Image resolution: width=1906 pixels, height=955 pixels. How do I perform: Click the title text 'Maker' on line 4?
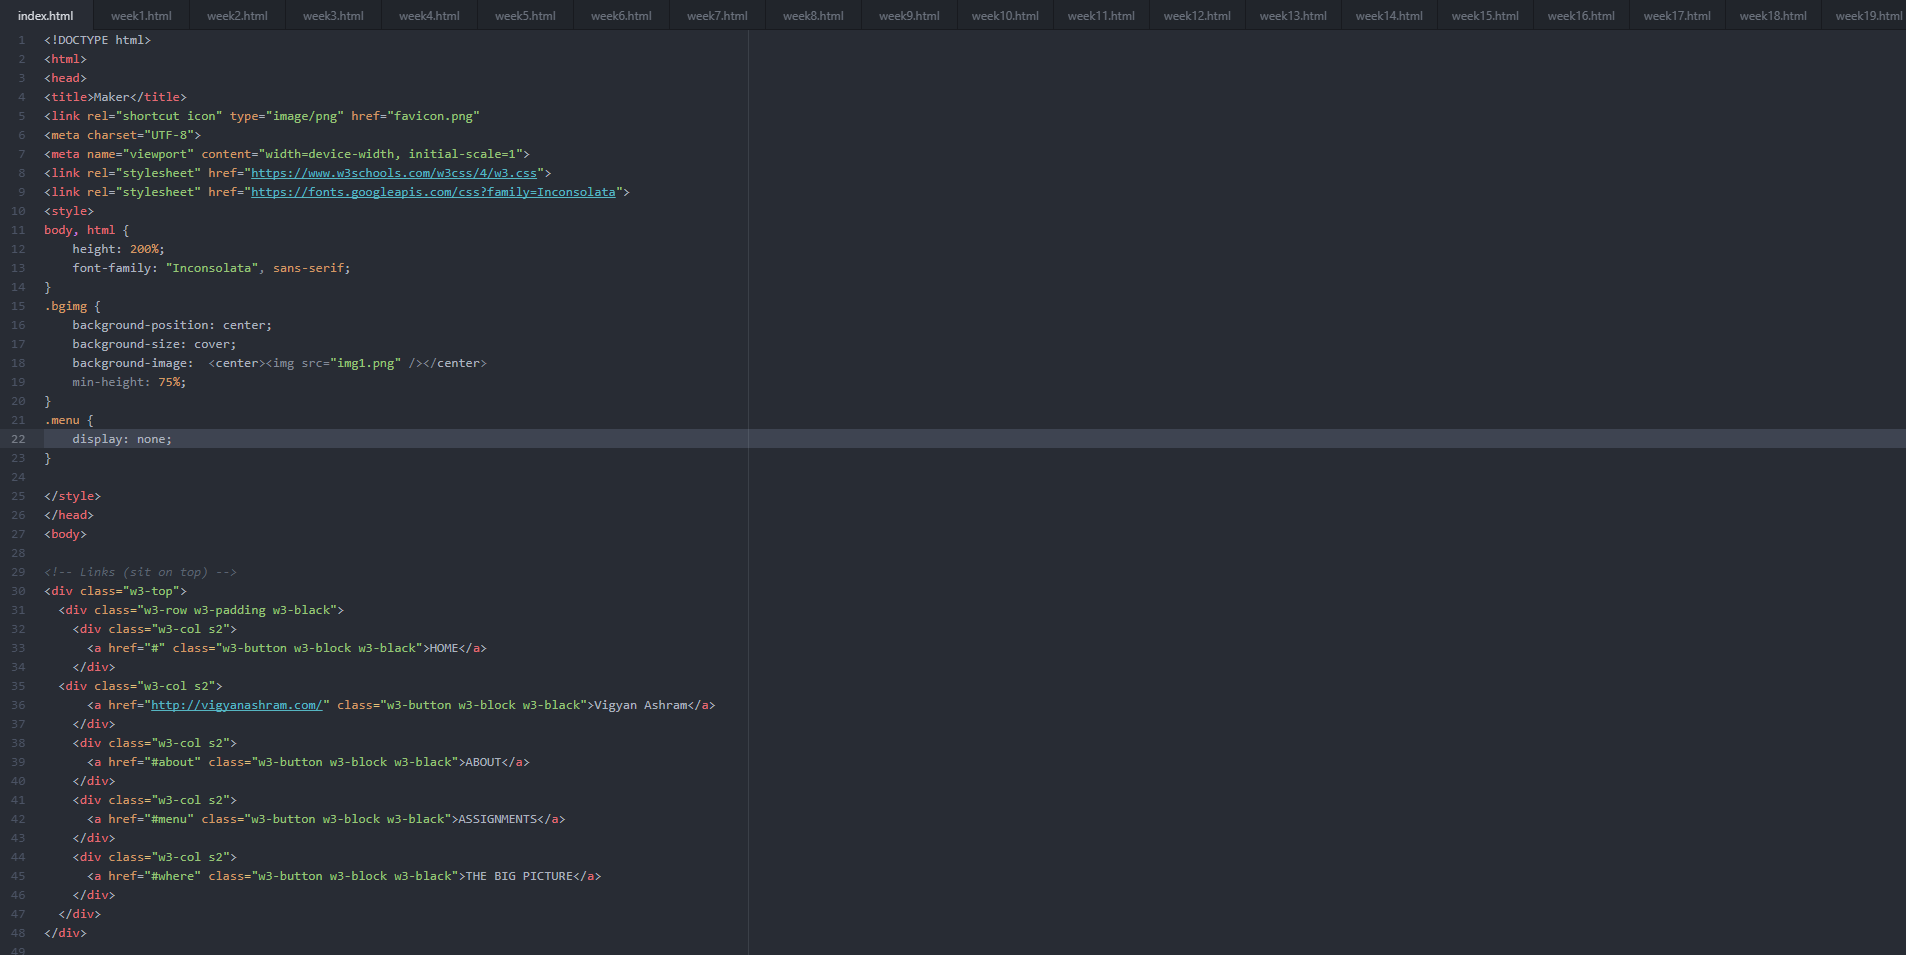tap(112, 97)
